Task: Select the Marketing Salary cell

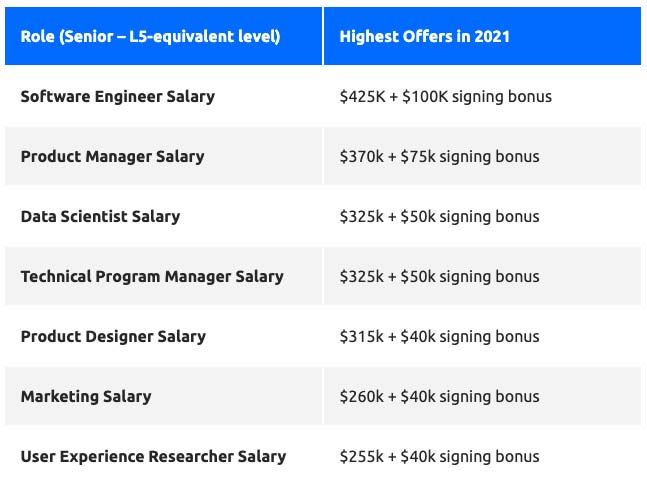Action: [86, 397]
